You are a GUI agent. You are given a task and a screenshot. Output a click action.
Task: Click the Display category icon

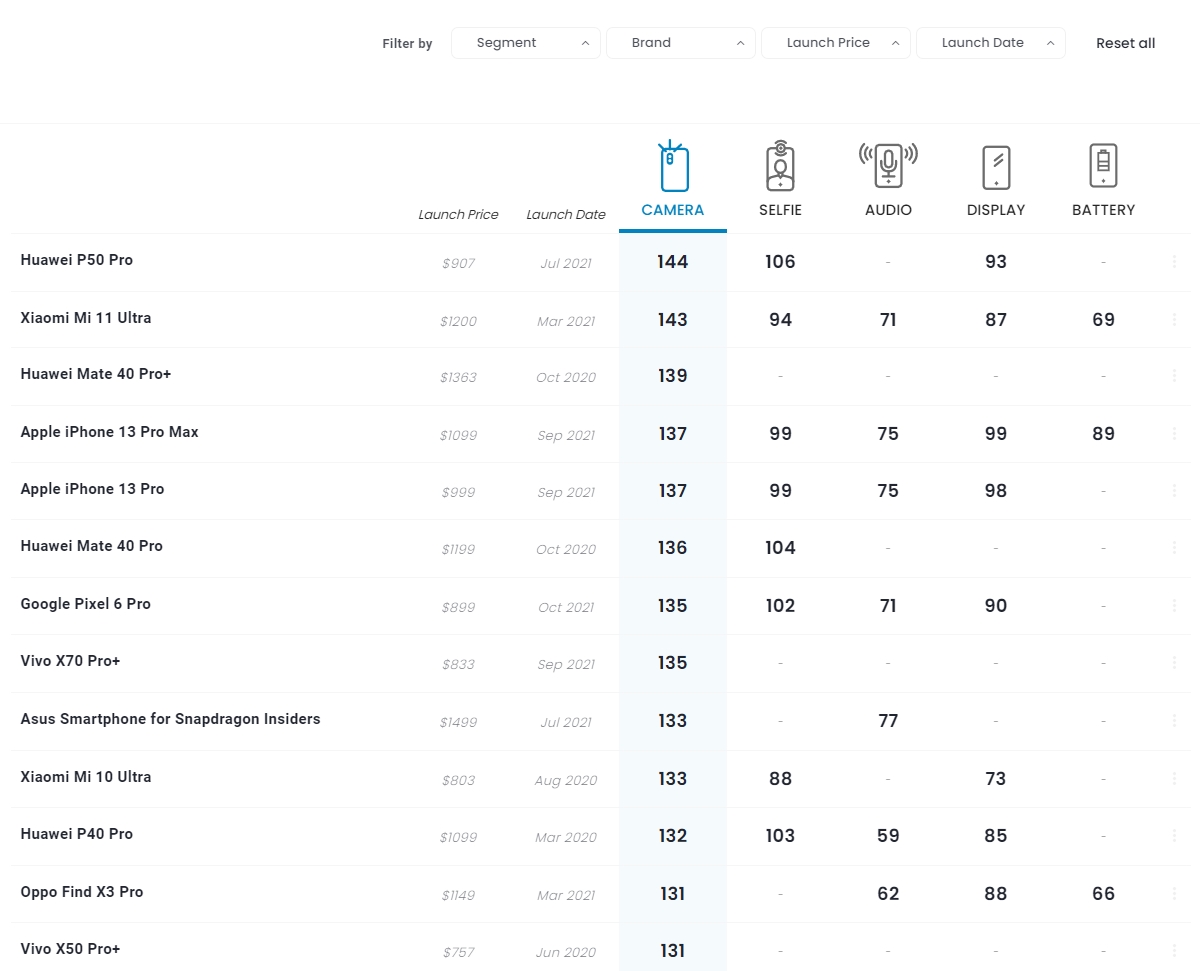pos(996,167)
